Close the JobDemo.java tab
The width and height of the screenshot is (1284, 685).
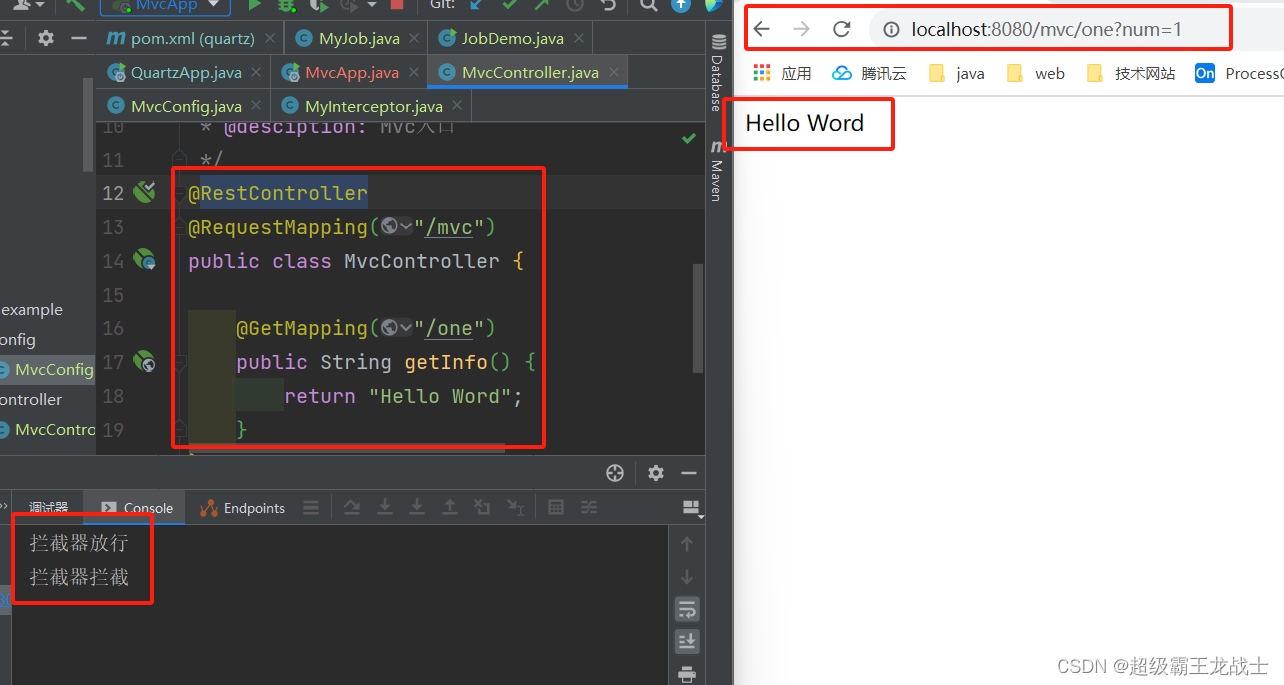[581, 39]
